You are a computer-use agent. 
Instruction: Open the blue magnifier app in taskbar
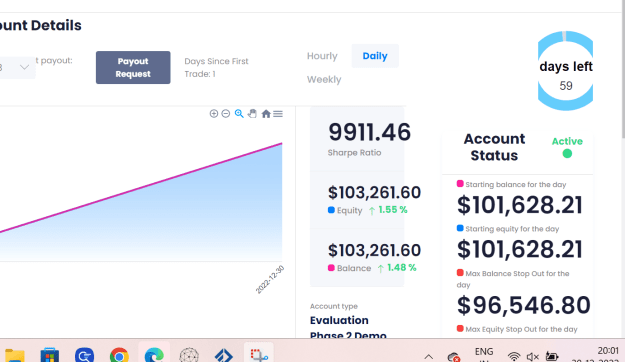point(85,355)
